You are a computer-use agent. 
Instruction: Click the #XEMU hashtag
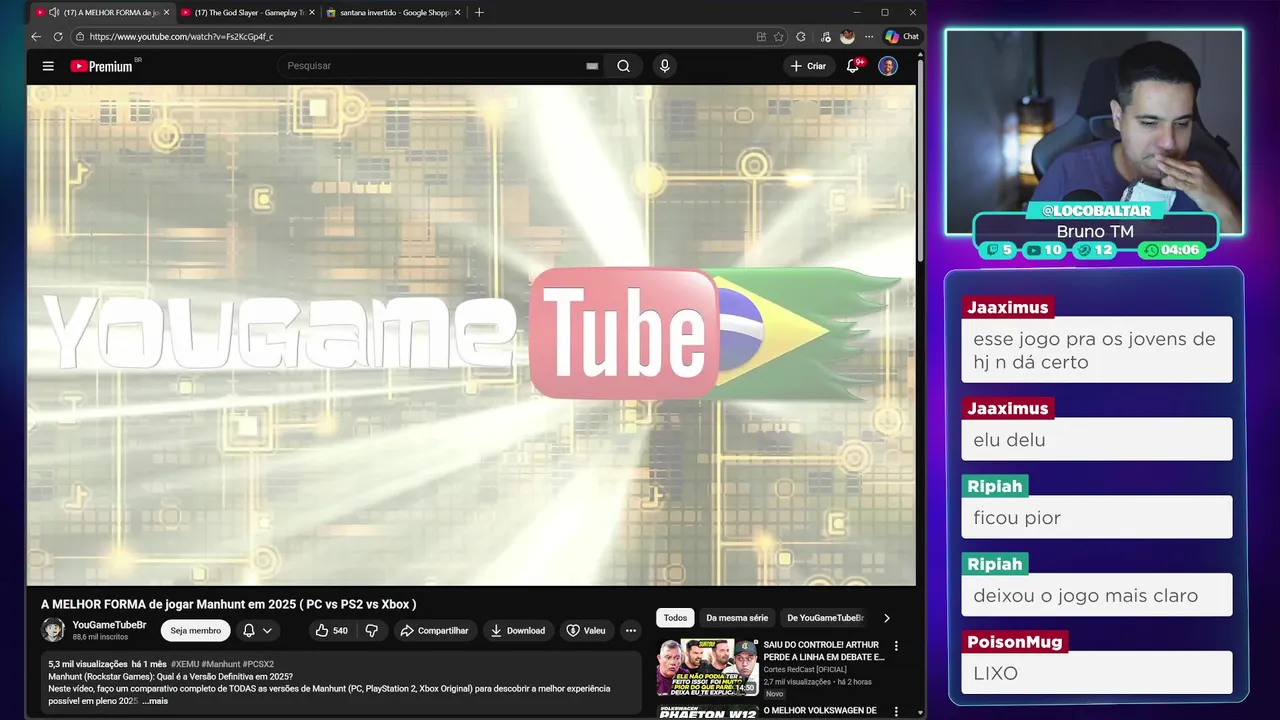(x=184, y=664)
